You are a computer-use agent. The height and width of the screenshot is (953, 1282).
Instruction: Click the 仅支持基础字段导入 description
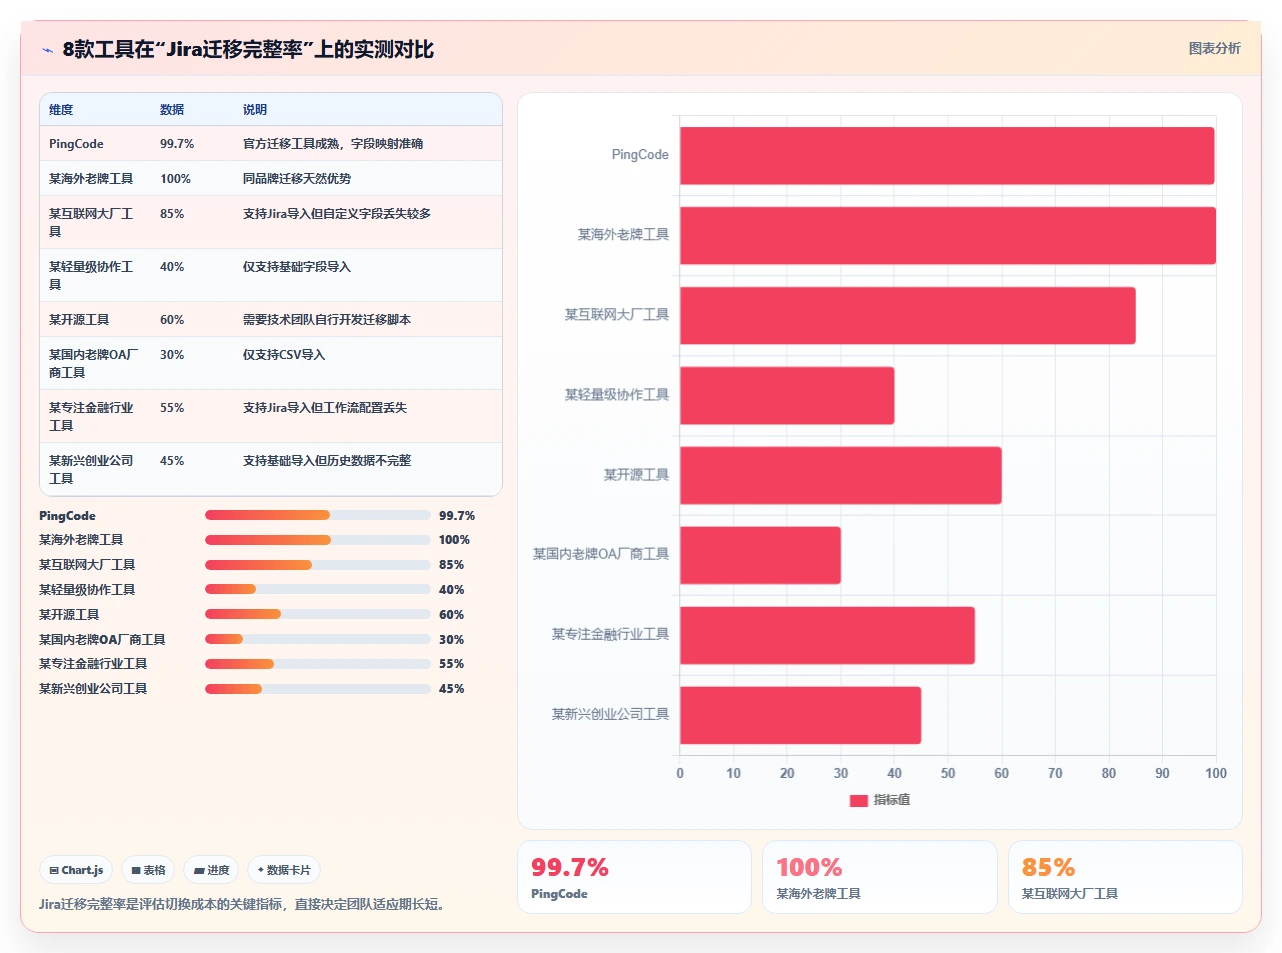(297, 267)
